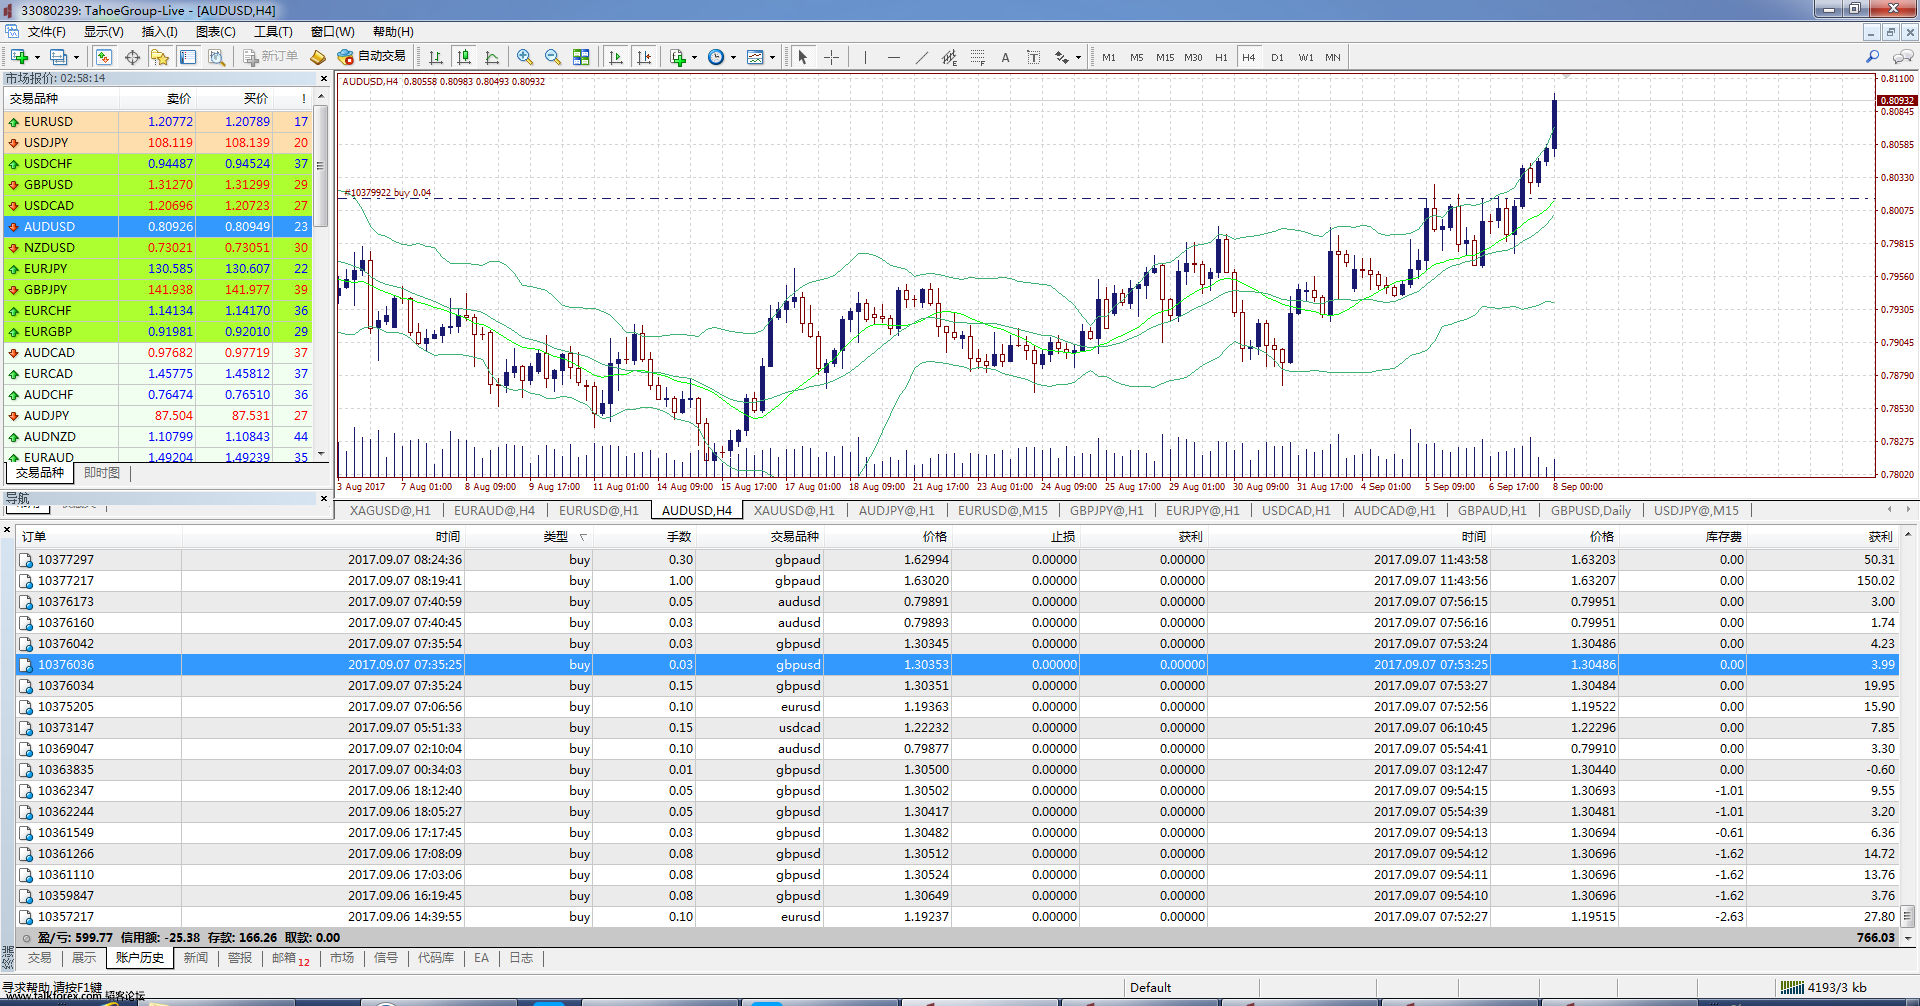Image resolution: width=1920 pixels, height=1006 pixels.
Task: Toggle the chart Auto Scroll icon
Action: coord(616,57)
